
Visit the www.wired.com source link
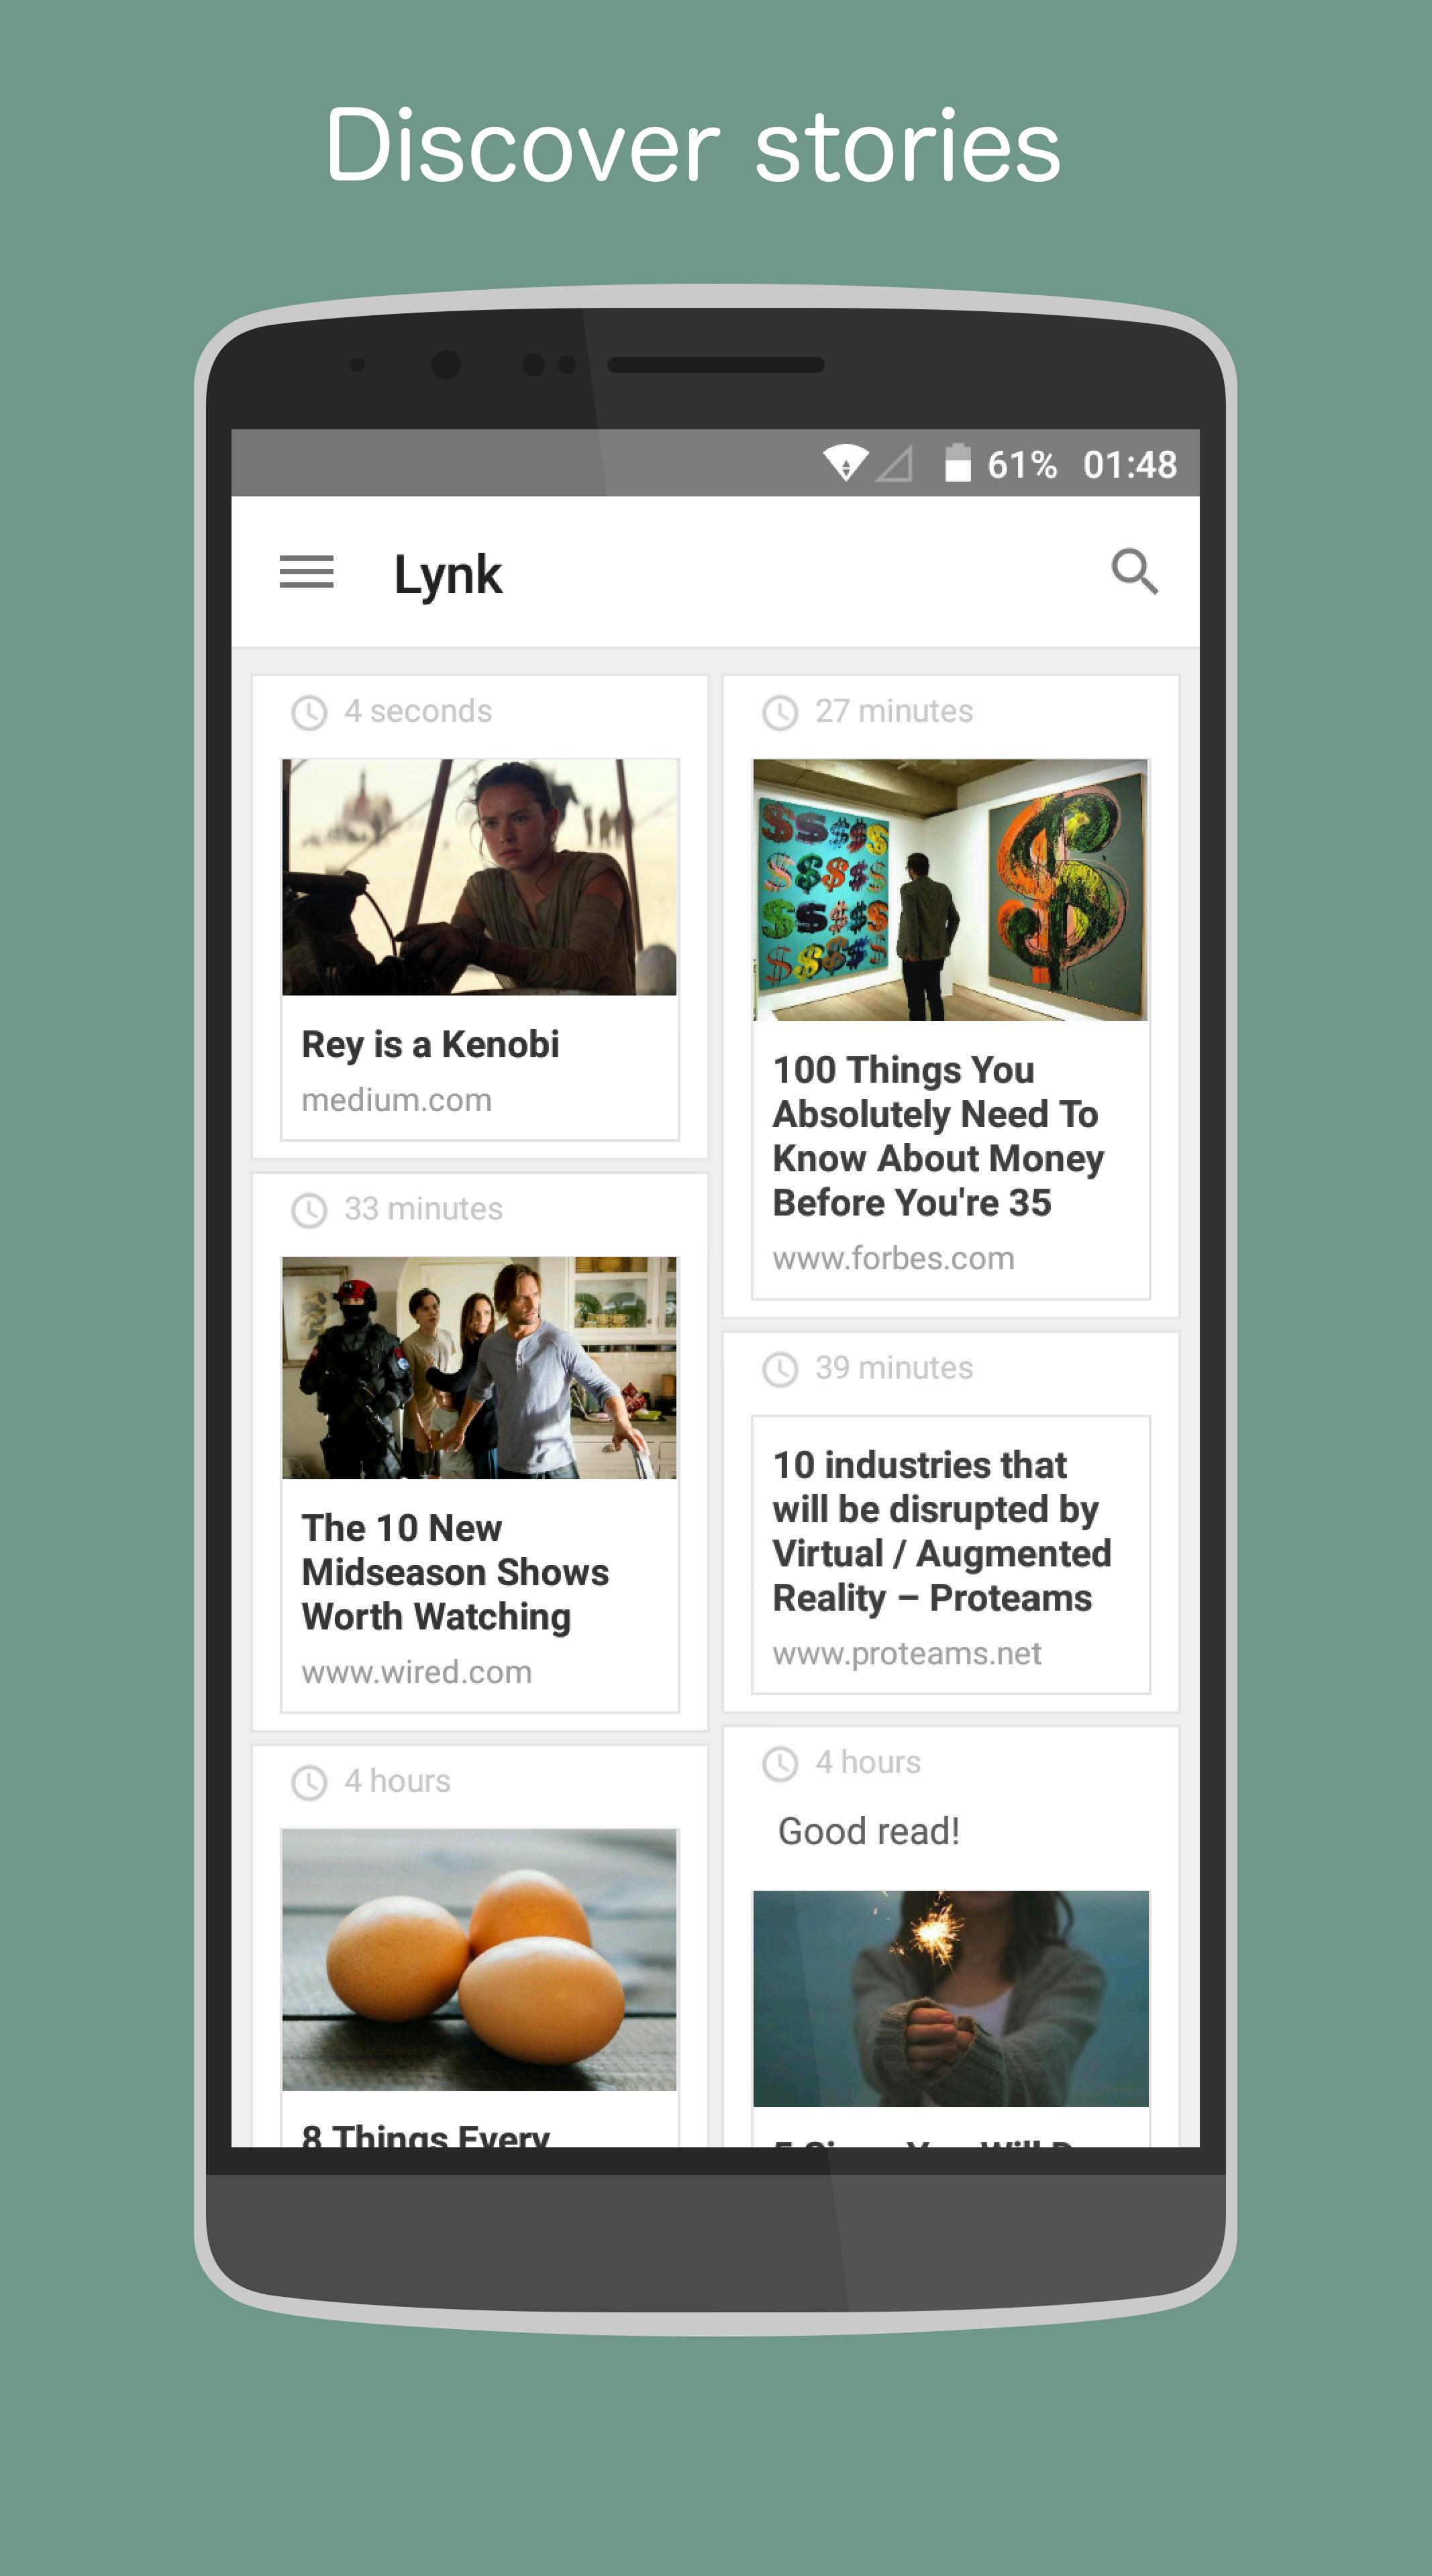pyautogui.click(x=416, y=1672)
